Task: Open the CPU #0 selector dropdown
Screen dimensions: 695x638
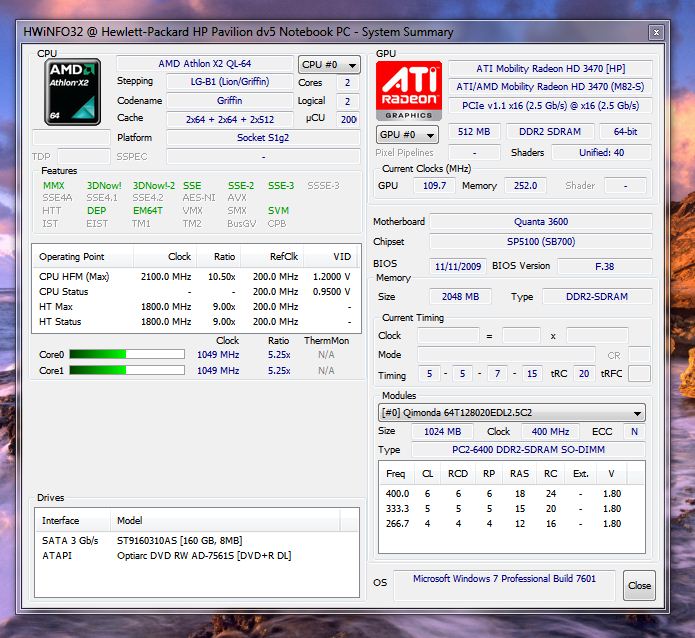Action: click(x=329, y=65)
